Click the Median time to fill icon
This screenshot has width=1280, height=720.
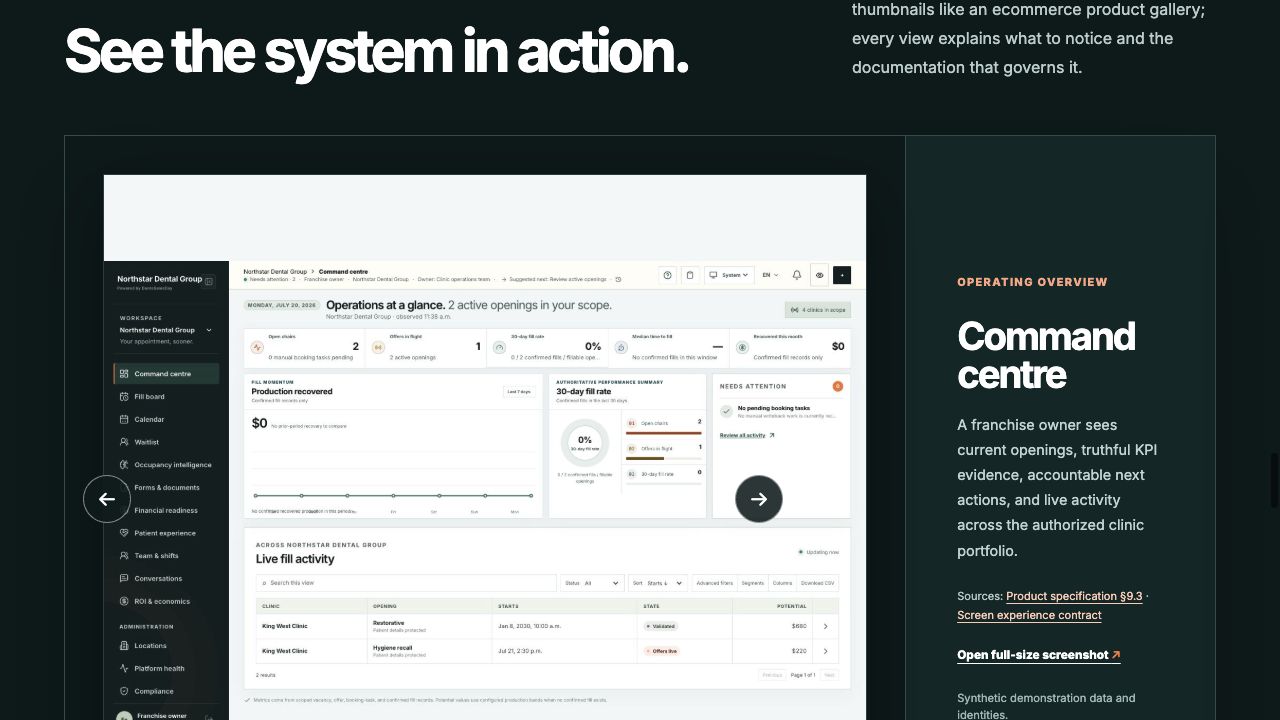[x=621, y=348]
